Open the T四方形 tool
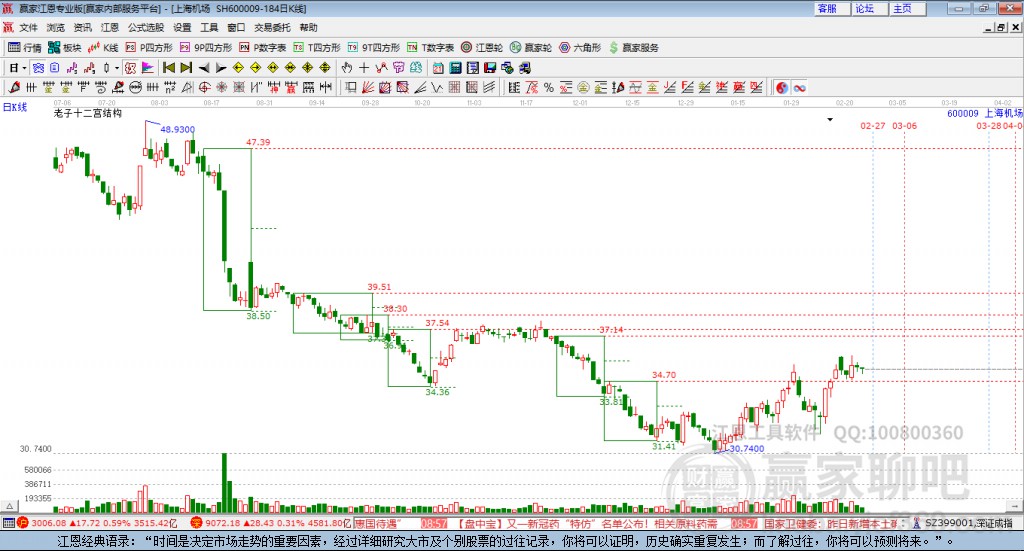Screen dimensions: 1024x551 [317, 48]
